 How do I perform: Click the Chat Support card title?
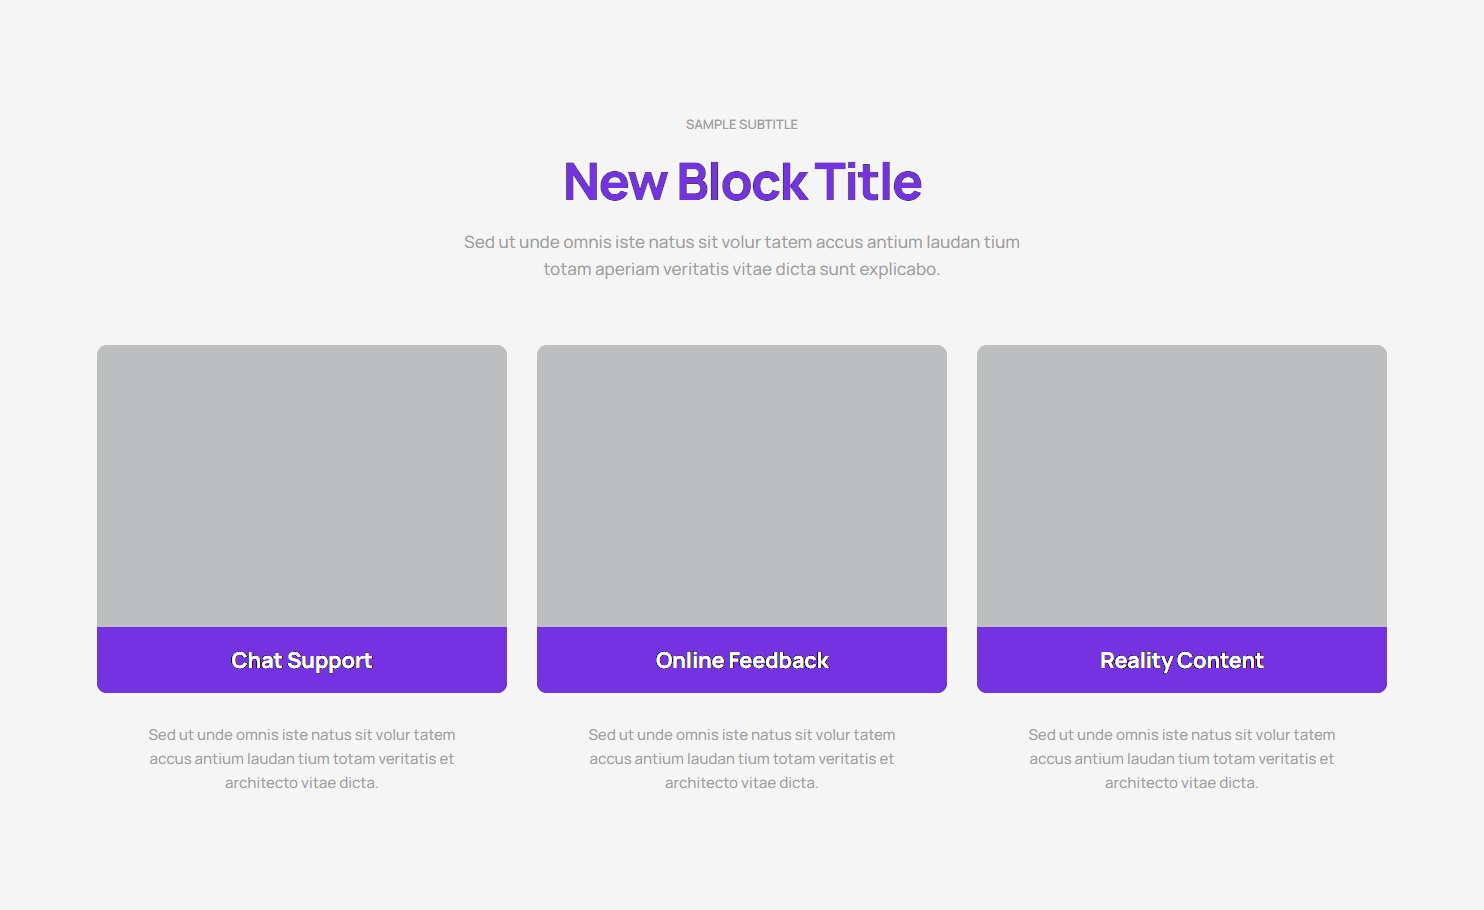pos(302,660)
